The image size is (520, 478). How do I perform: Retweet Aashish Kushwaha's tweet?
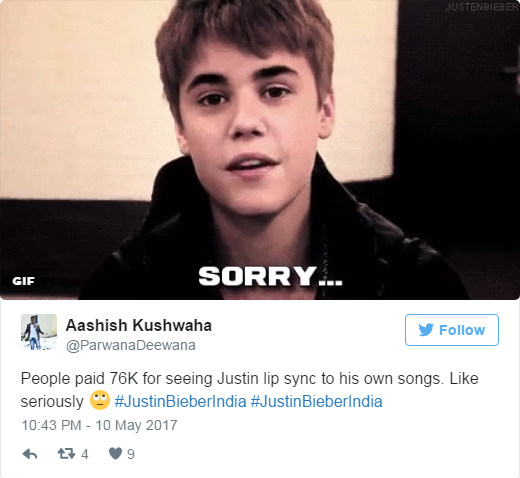pyautogui.click(x=66, y=454)
